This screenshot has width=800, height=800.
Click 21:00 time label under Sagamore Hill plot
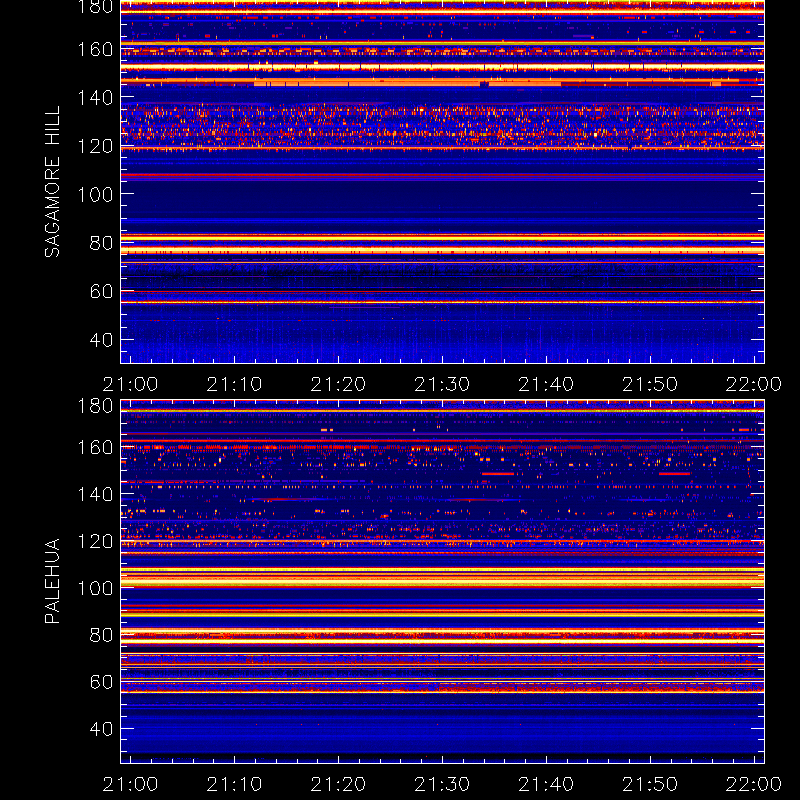click(131, 384)
